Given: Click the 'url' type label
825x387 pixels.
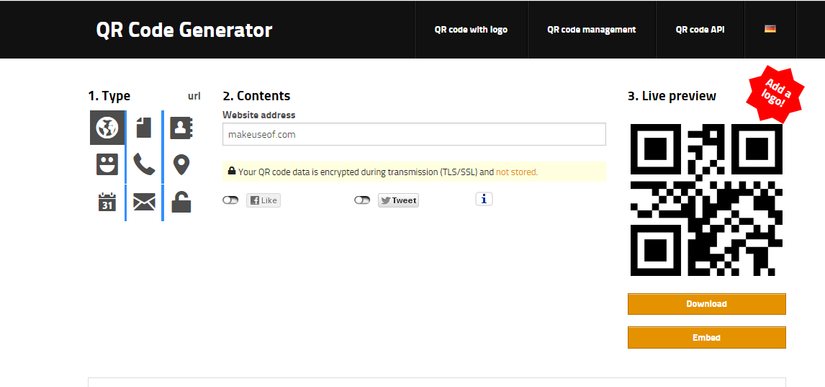Looking at the screenshot, I should (194, 96).
